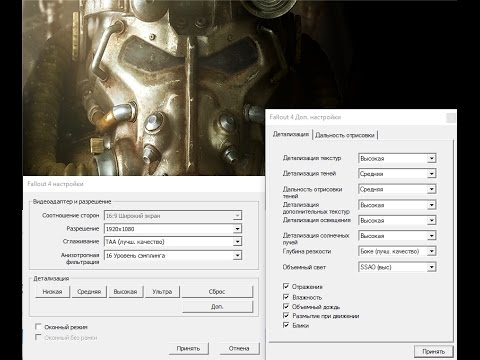Click the Fallout 4 настройки title text
The width and height of the screenshot is (480, 360).
point(55,184)
